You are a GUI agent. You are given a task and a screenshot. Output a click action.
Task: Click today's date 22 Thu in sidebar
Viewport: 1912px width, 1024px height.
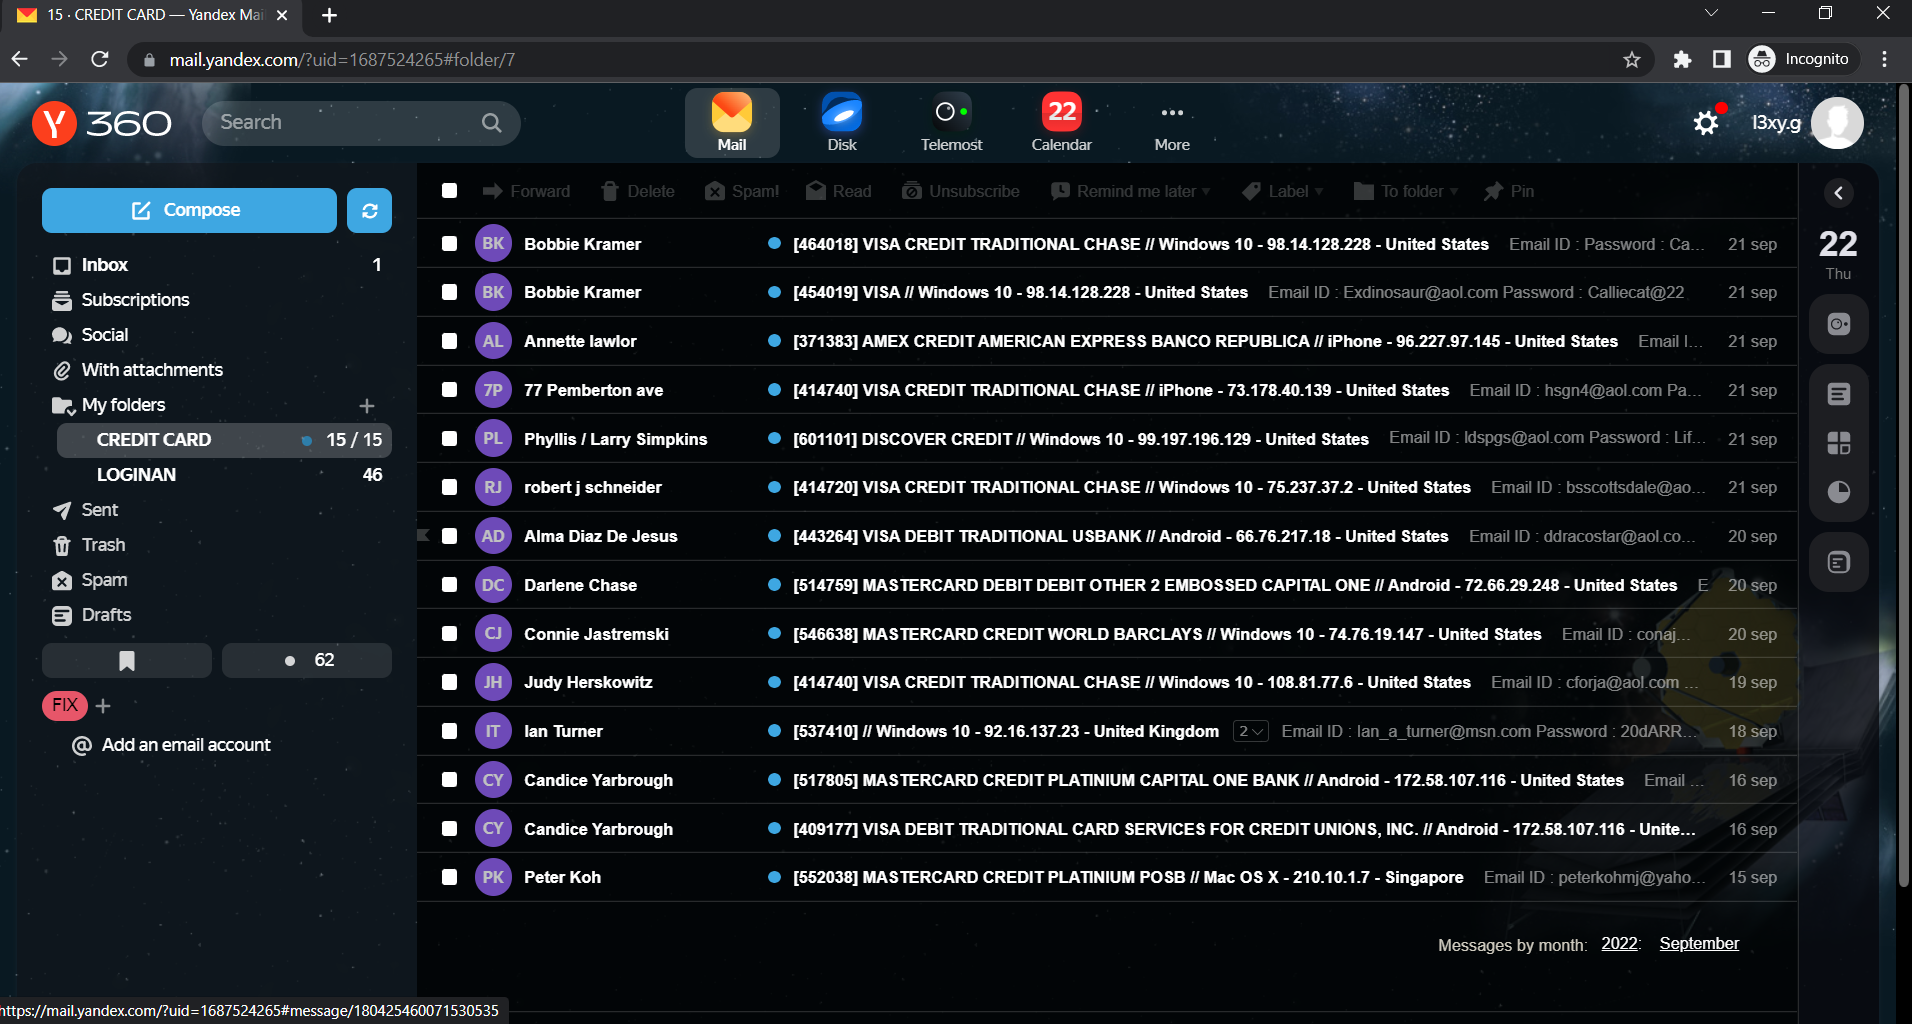(x=1838, y=253)
